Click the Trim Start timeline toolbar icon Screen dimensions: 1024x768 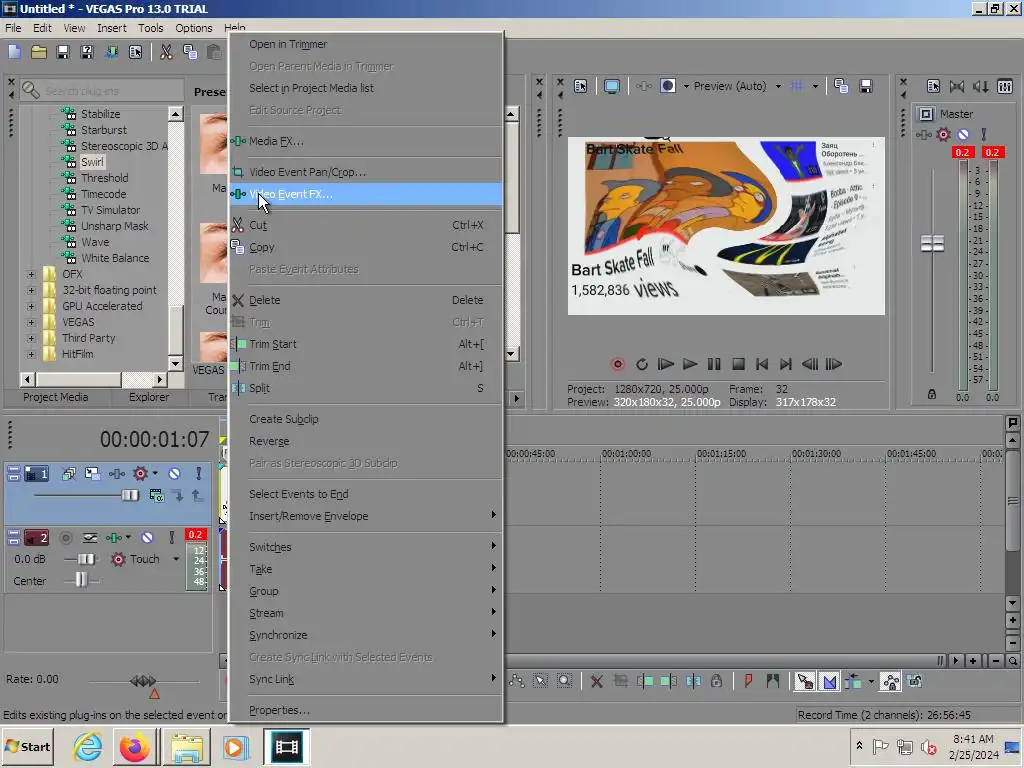(645, 682)
